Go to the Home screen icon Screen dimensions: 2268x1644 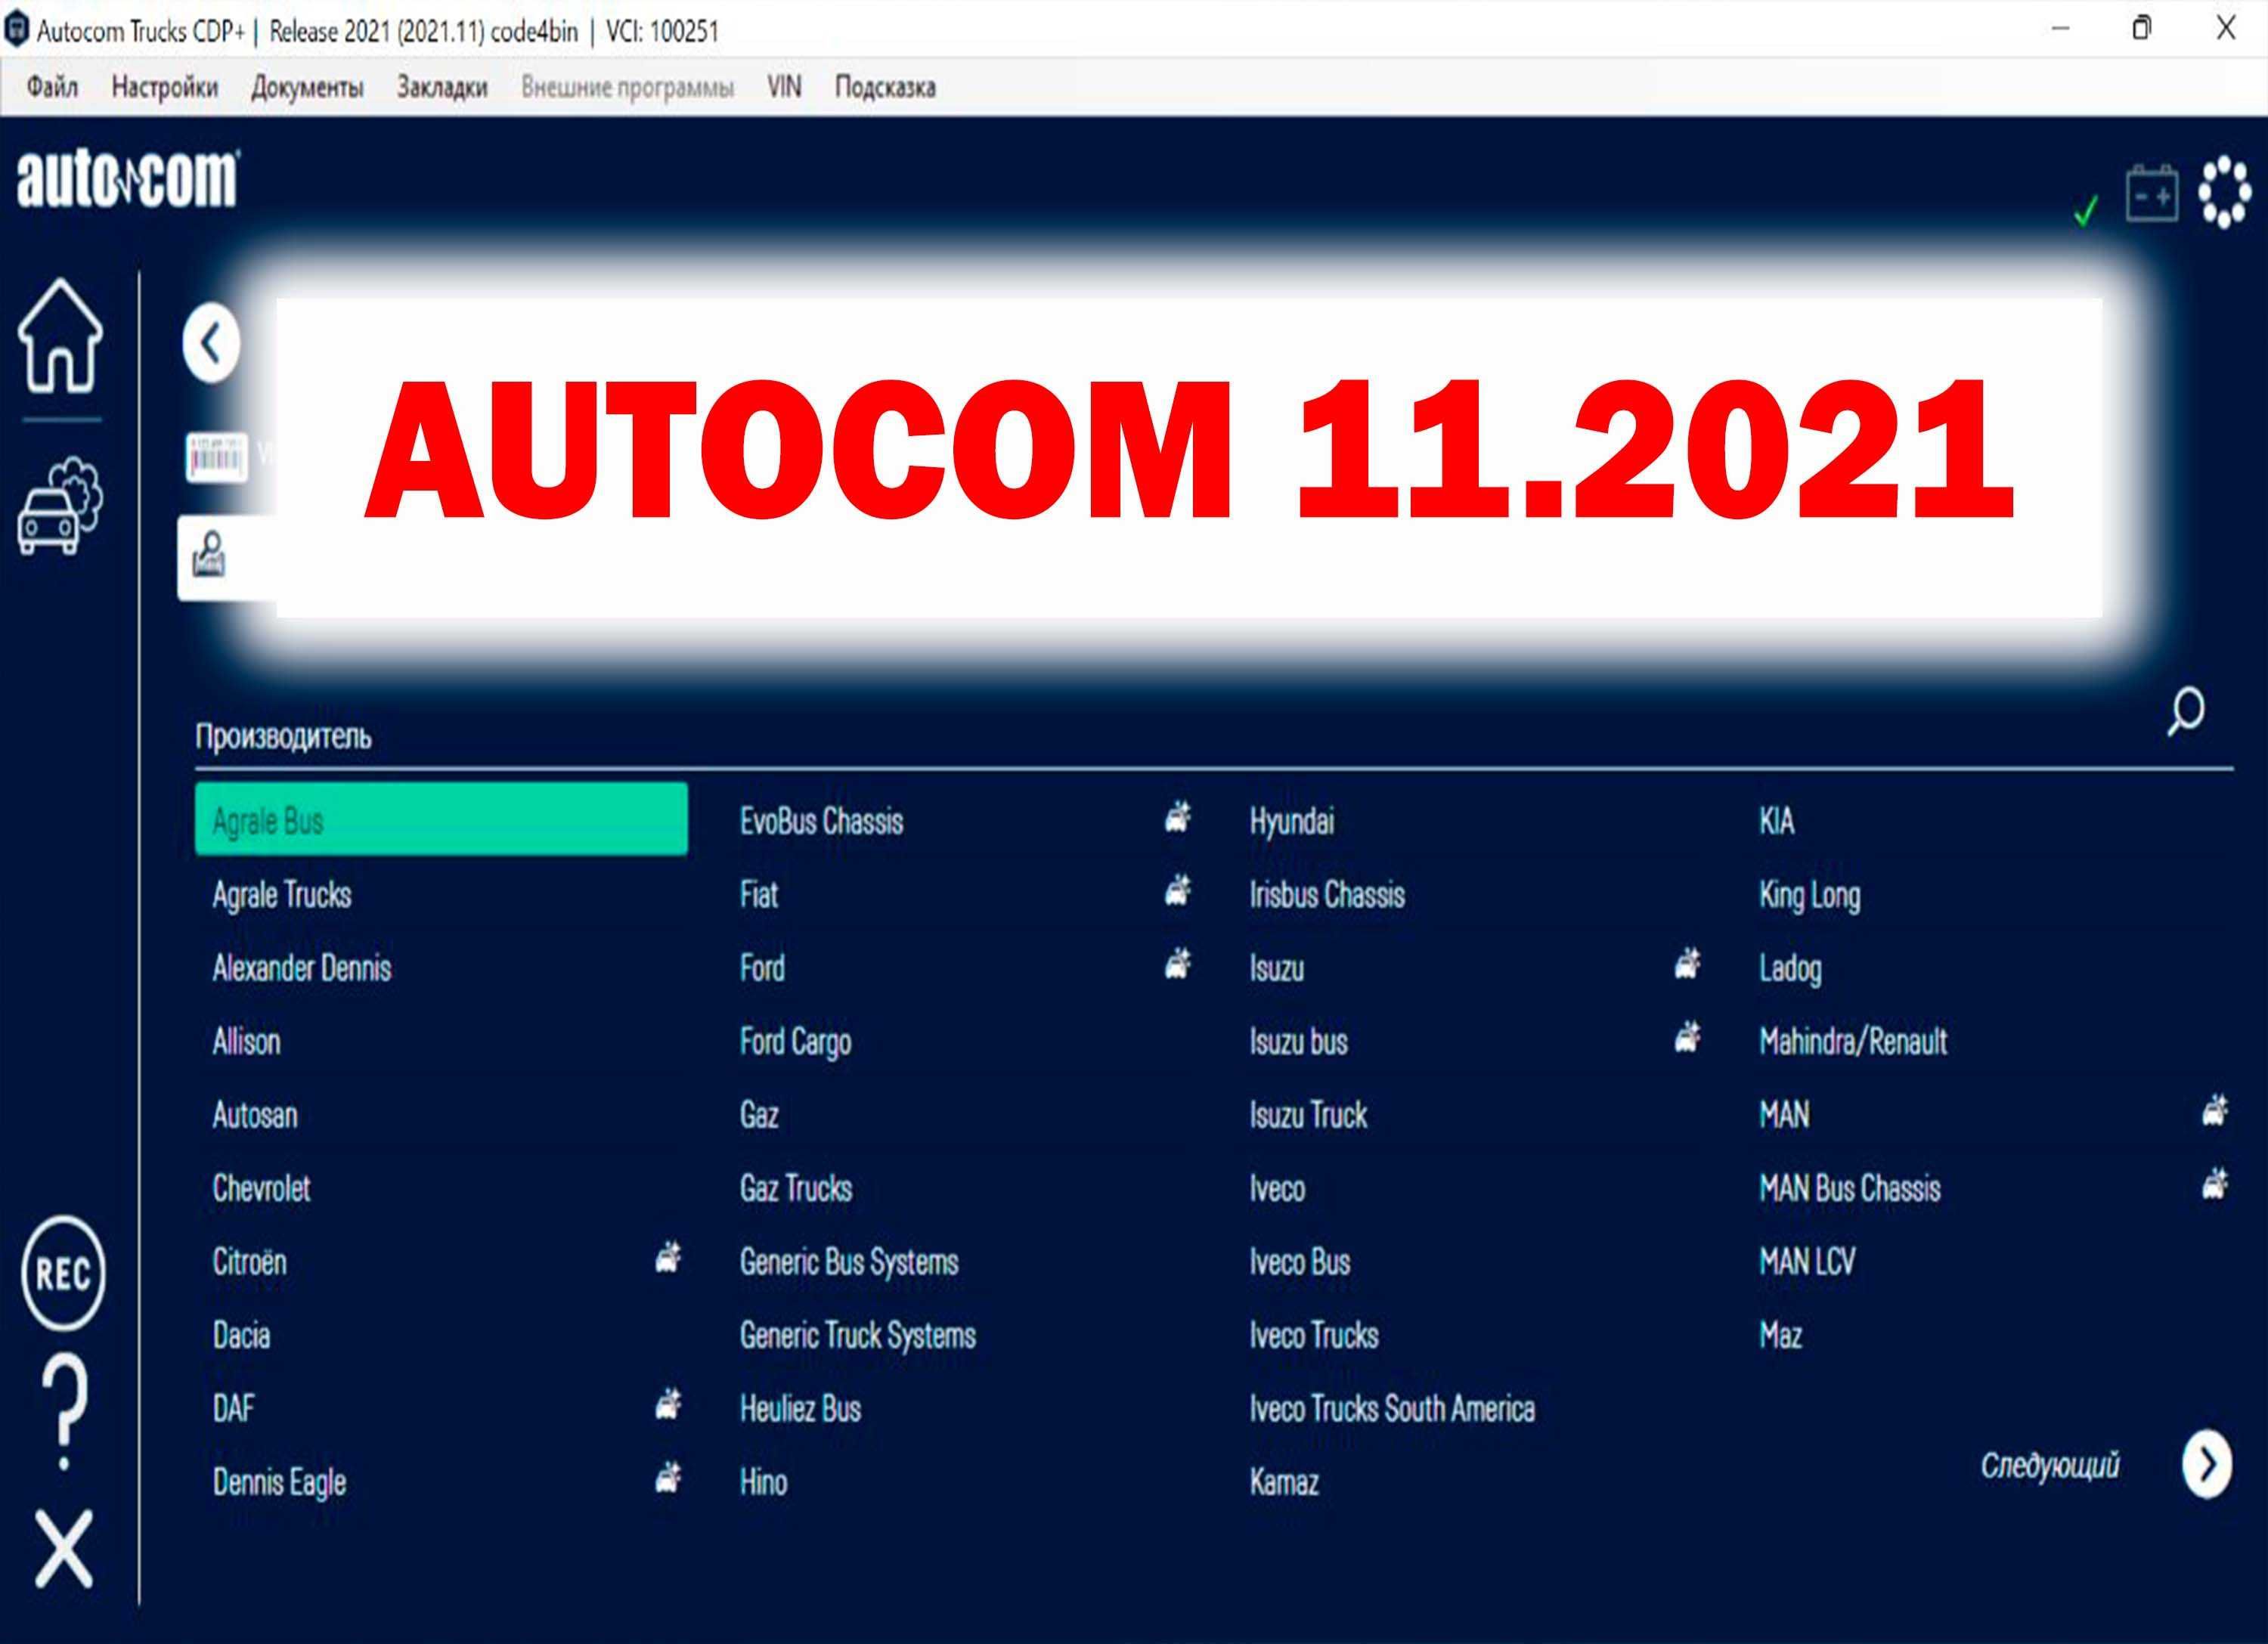pos(61,335)
